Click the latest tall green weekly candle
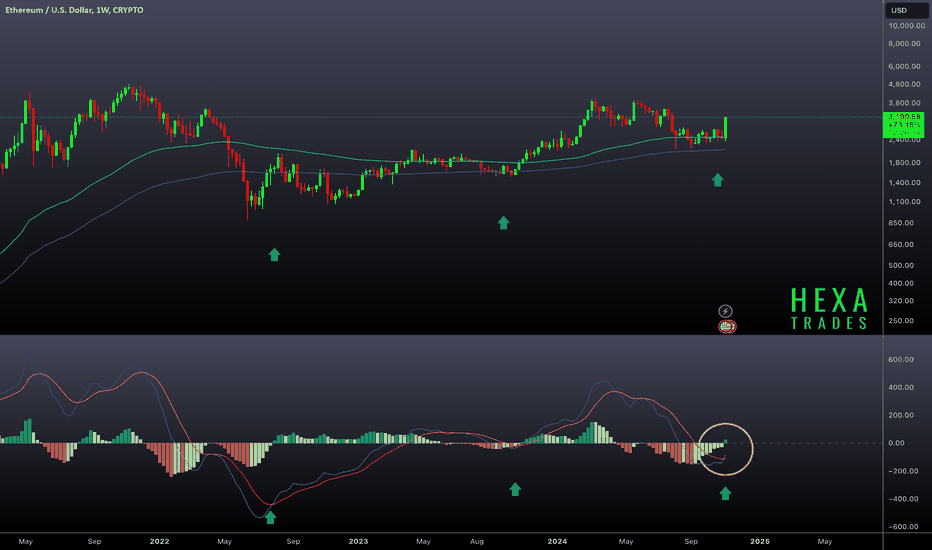Image resolution: width=932 pixels, height=550 pixels. [x=726, y=128]
